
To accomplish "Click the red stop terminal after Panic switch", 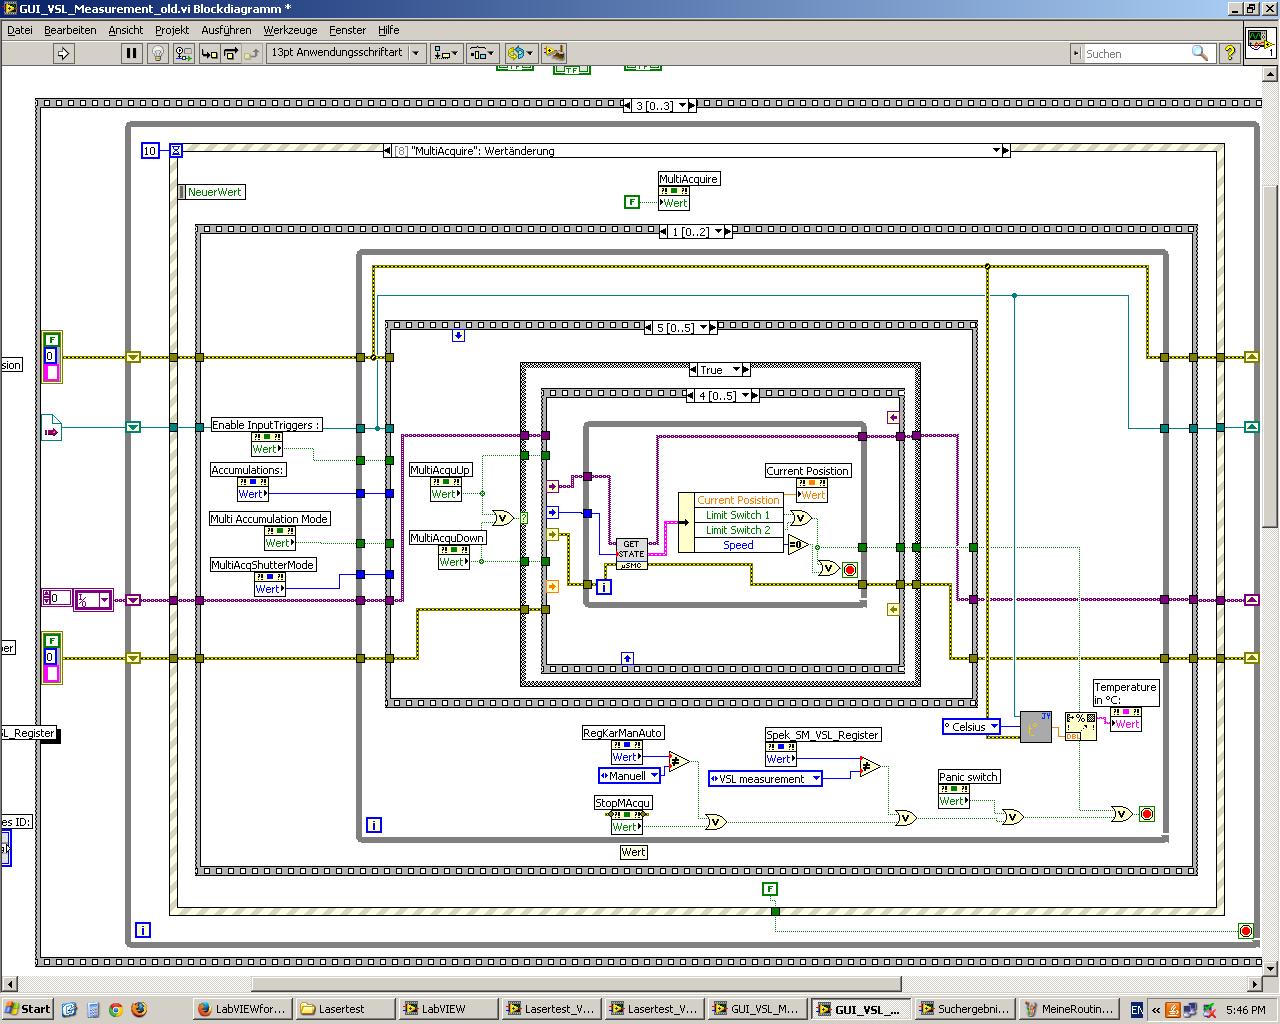I will pos(1147,814).
